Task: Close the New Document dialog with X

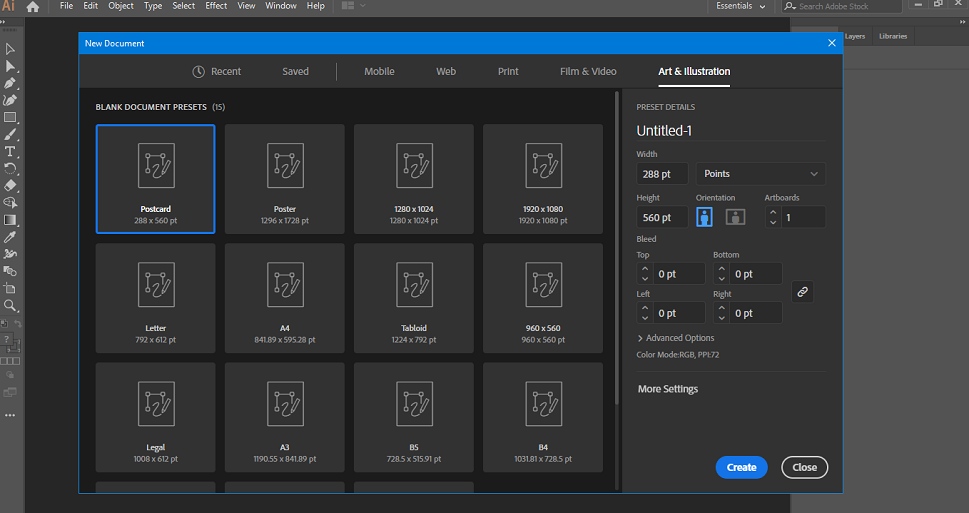Action: [832, 43]
